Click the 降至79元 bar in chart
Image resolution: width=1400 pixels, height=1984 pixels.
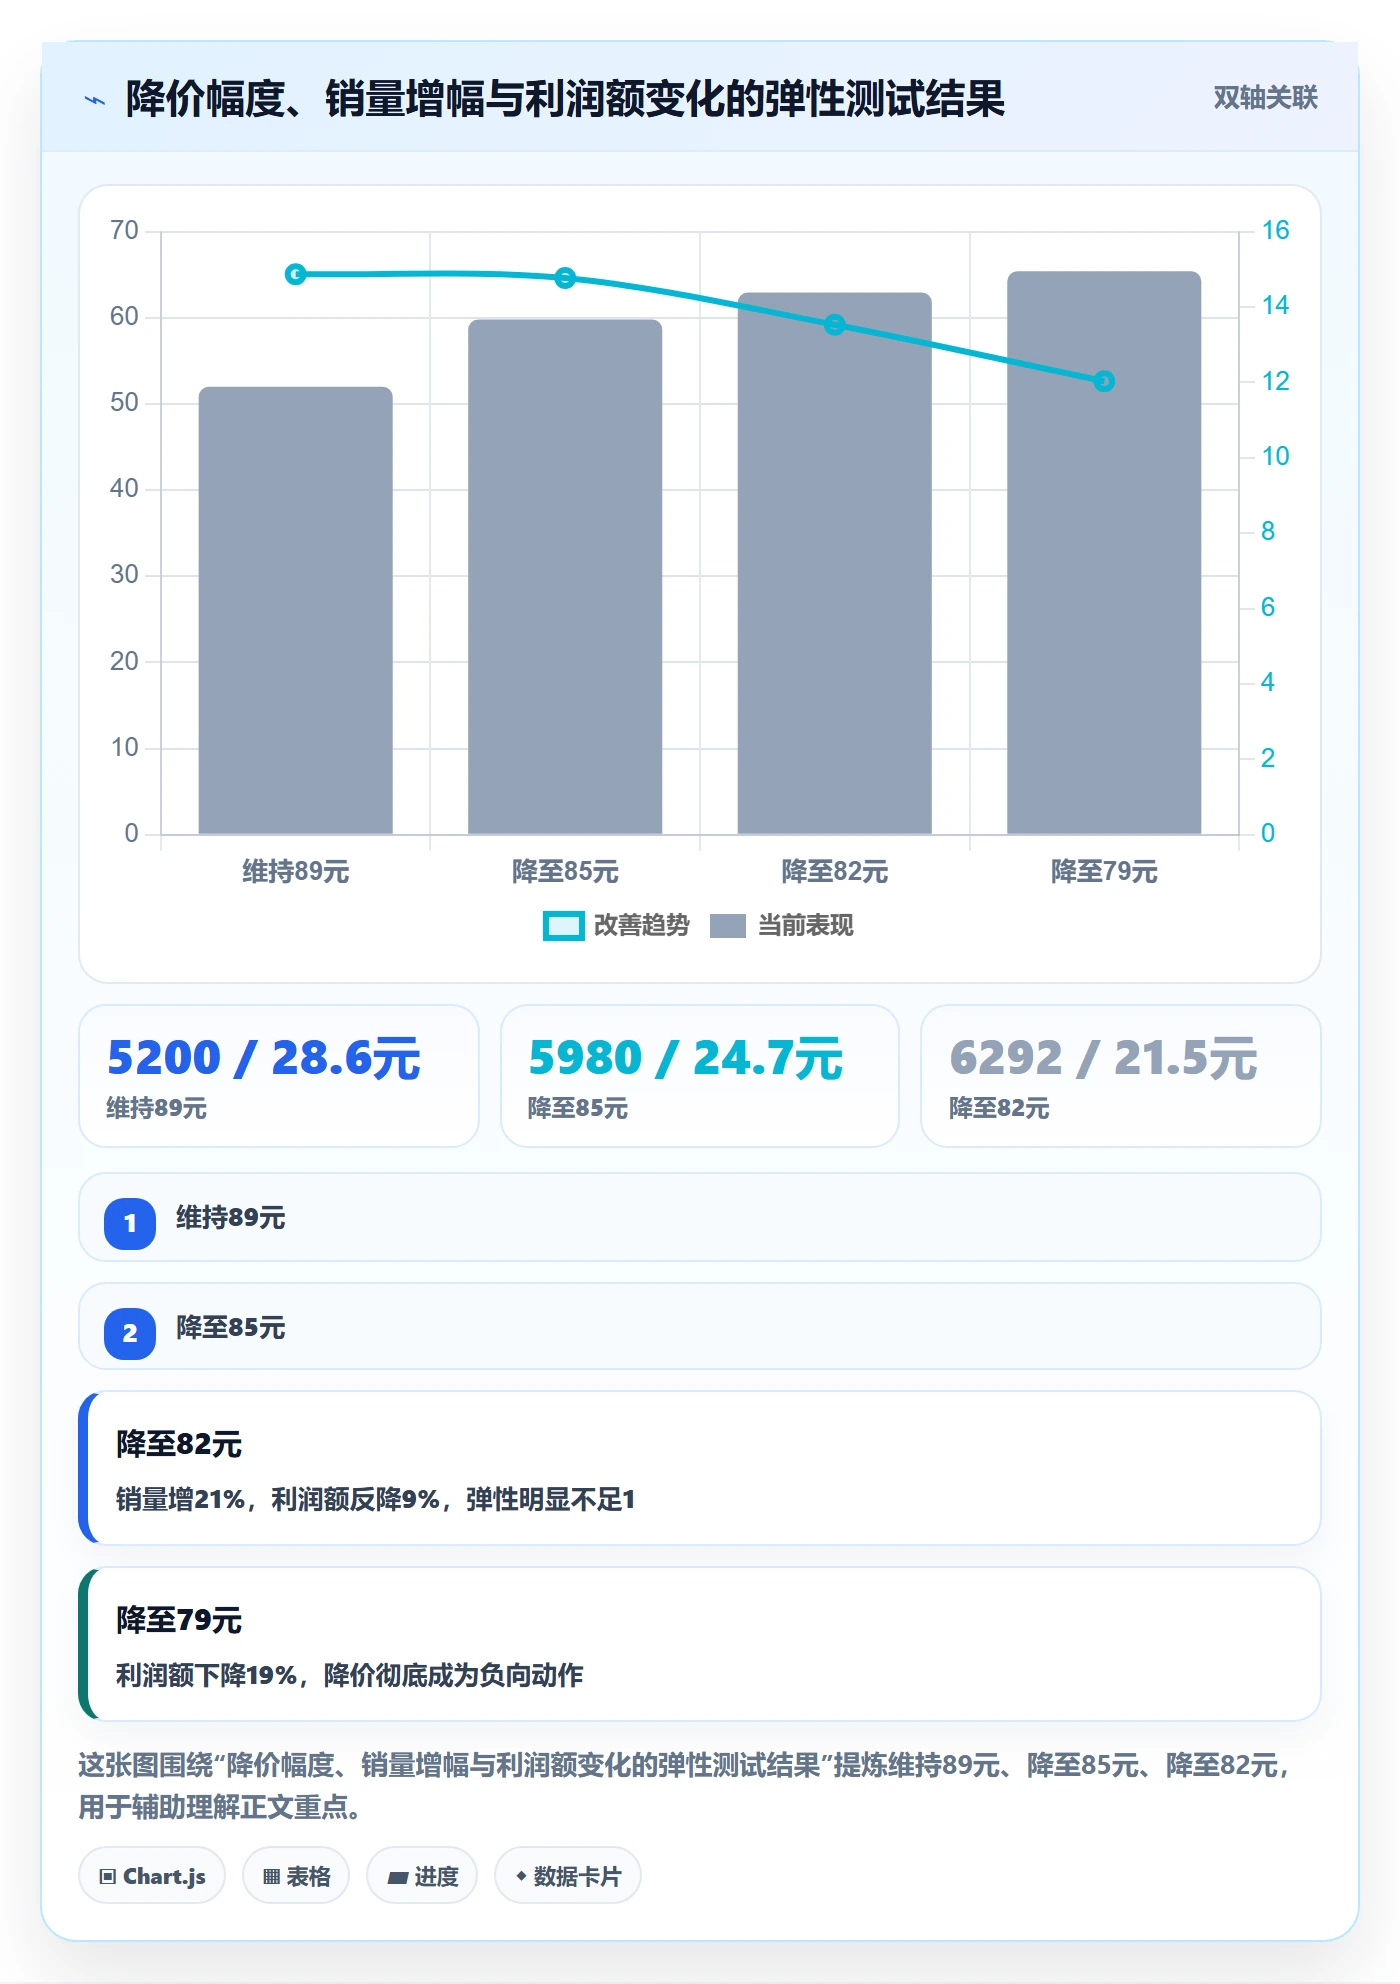[x=1104, y=553]
